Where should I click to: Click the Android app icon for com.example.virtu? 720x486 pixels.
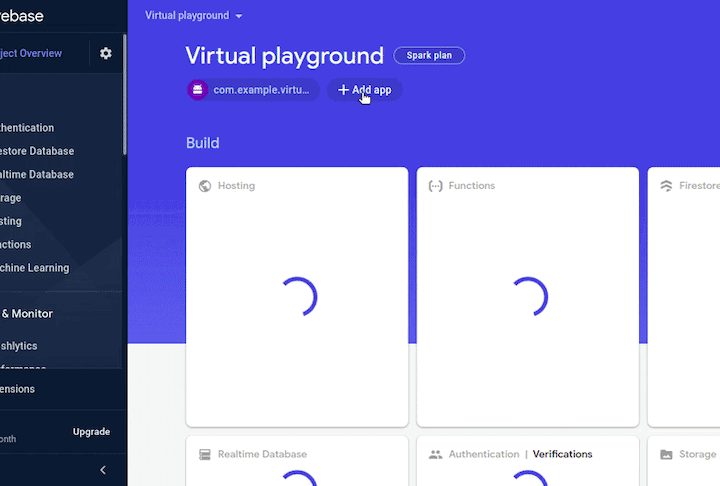(197, 90)
